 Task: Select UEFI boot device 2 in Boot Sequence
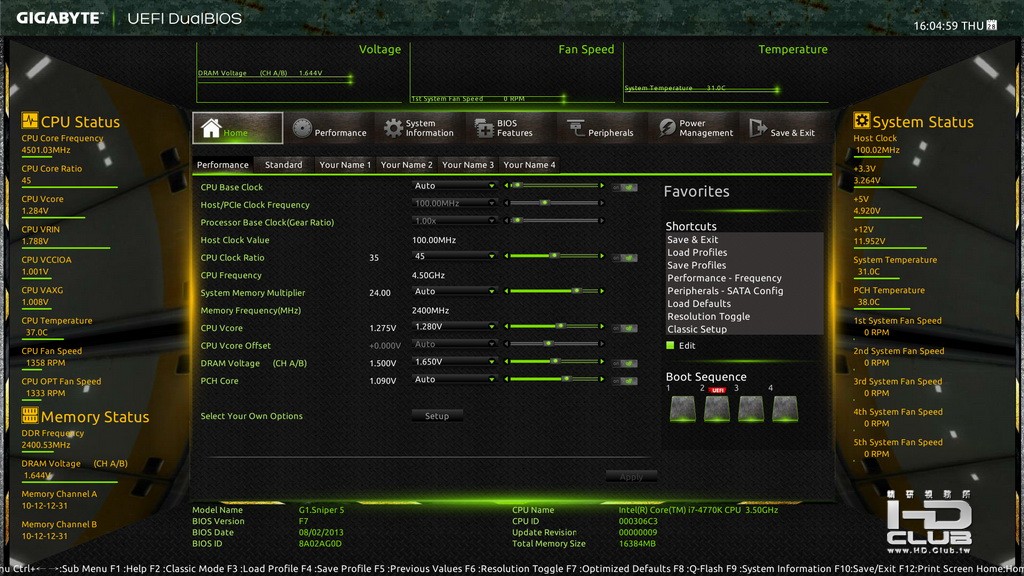(x=716, y=409)
